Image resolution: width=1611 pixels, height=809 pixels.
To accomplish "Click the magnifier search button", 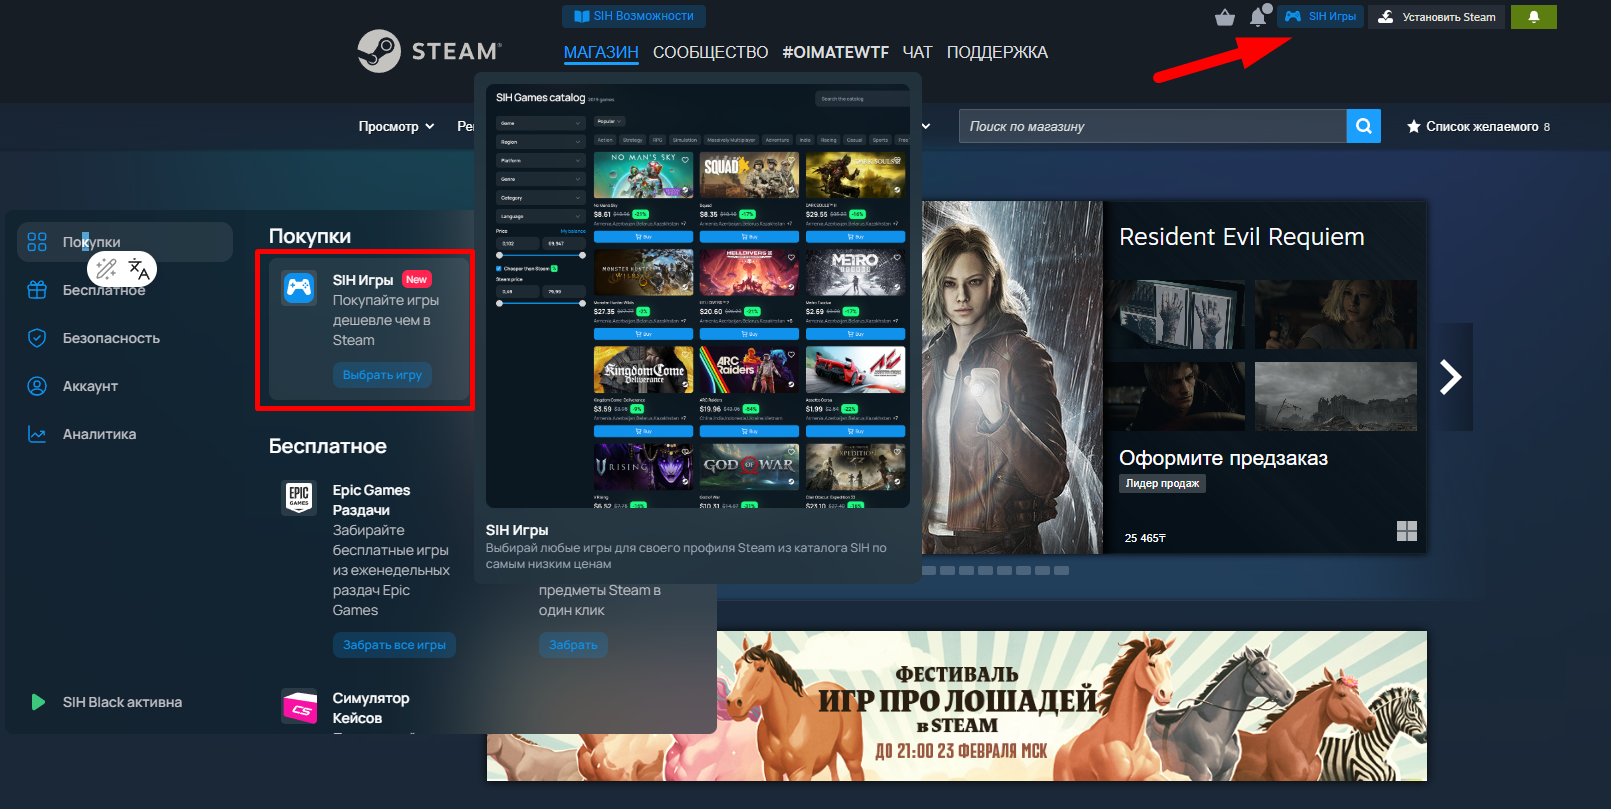I will [1364, 126].
